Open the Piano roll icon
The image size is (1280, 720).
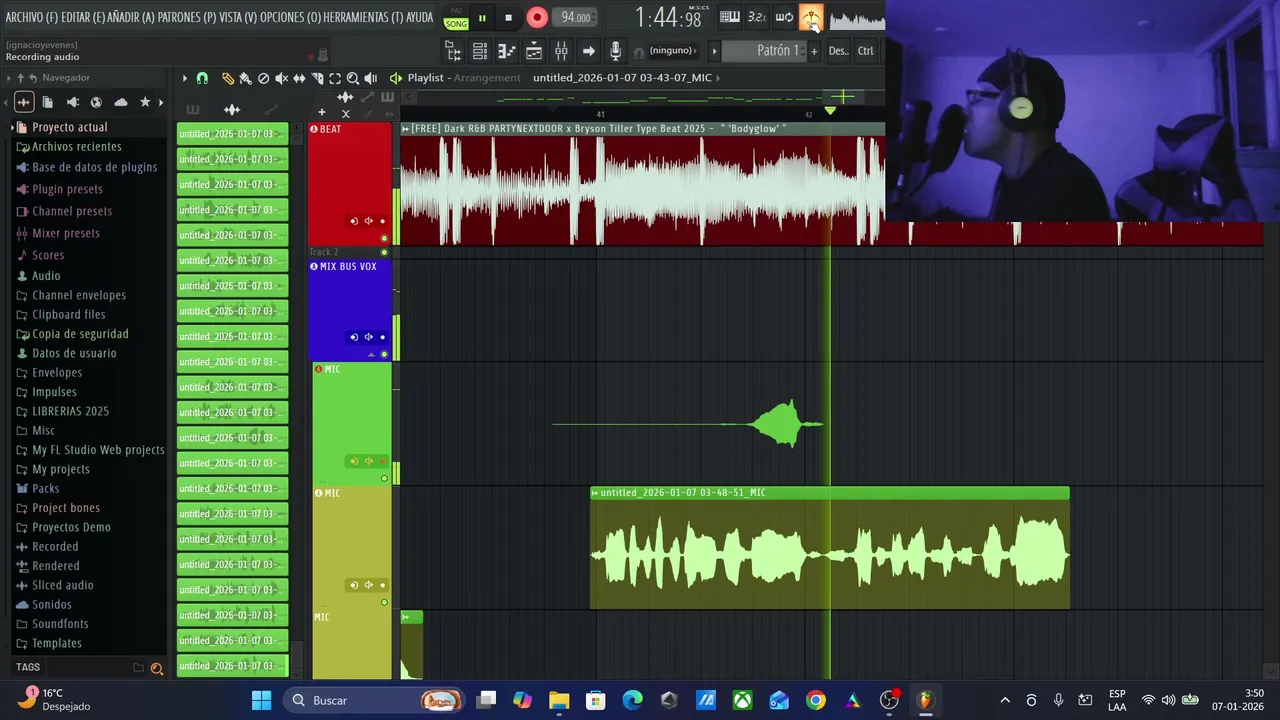click(507, 51)
